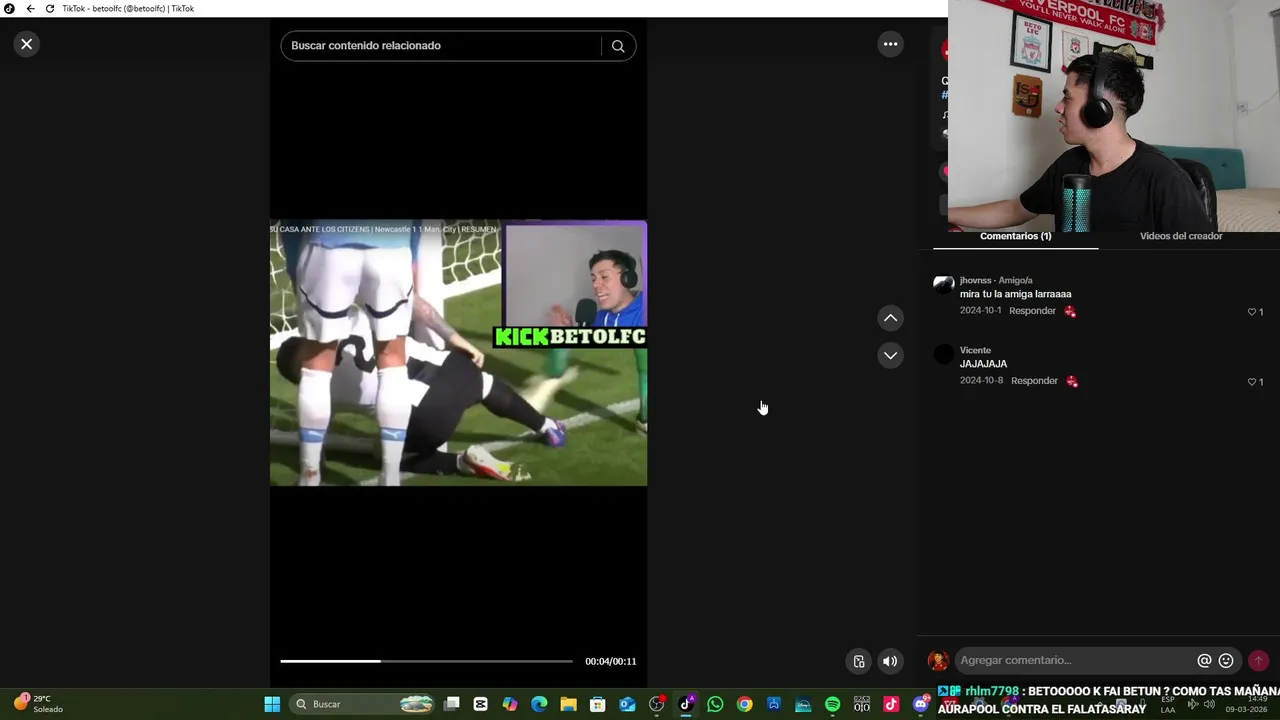Open CapCut from the taskbar
Screen dimensions: 1280x720
click(481, 704)
